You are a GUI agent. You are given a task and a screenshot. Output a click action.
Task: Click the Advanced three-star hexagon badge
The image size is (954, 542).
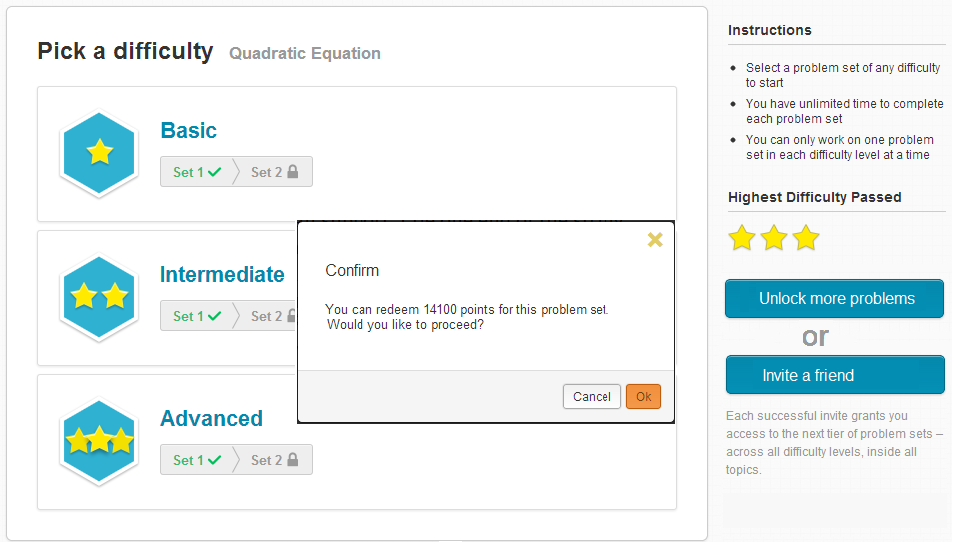(99, 442)
